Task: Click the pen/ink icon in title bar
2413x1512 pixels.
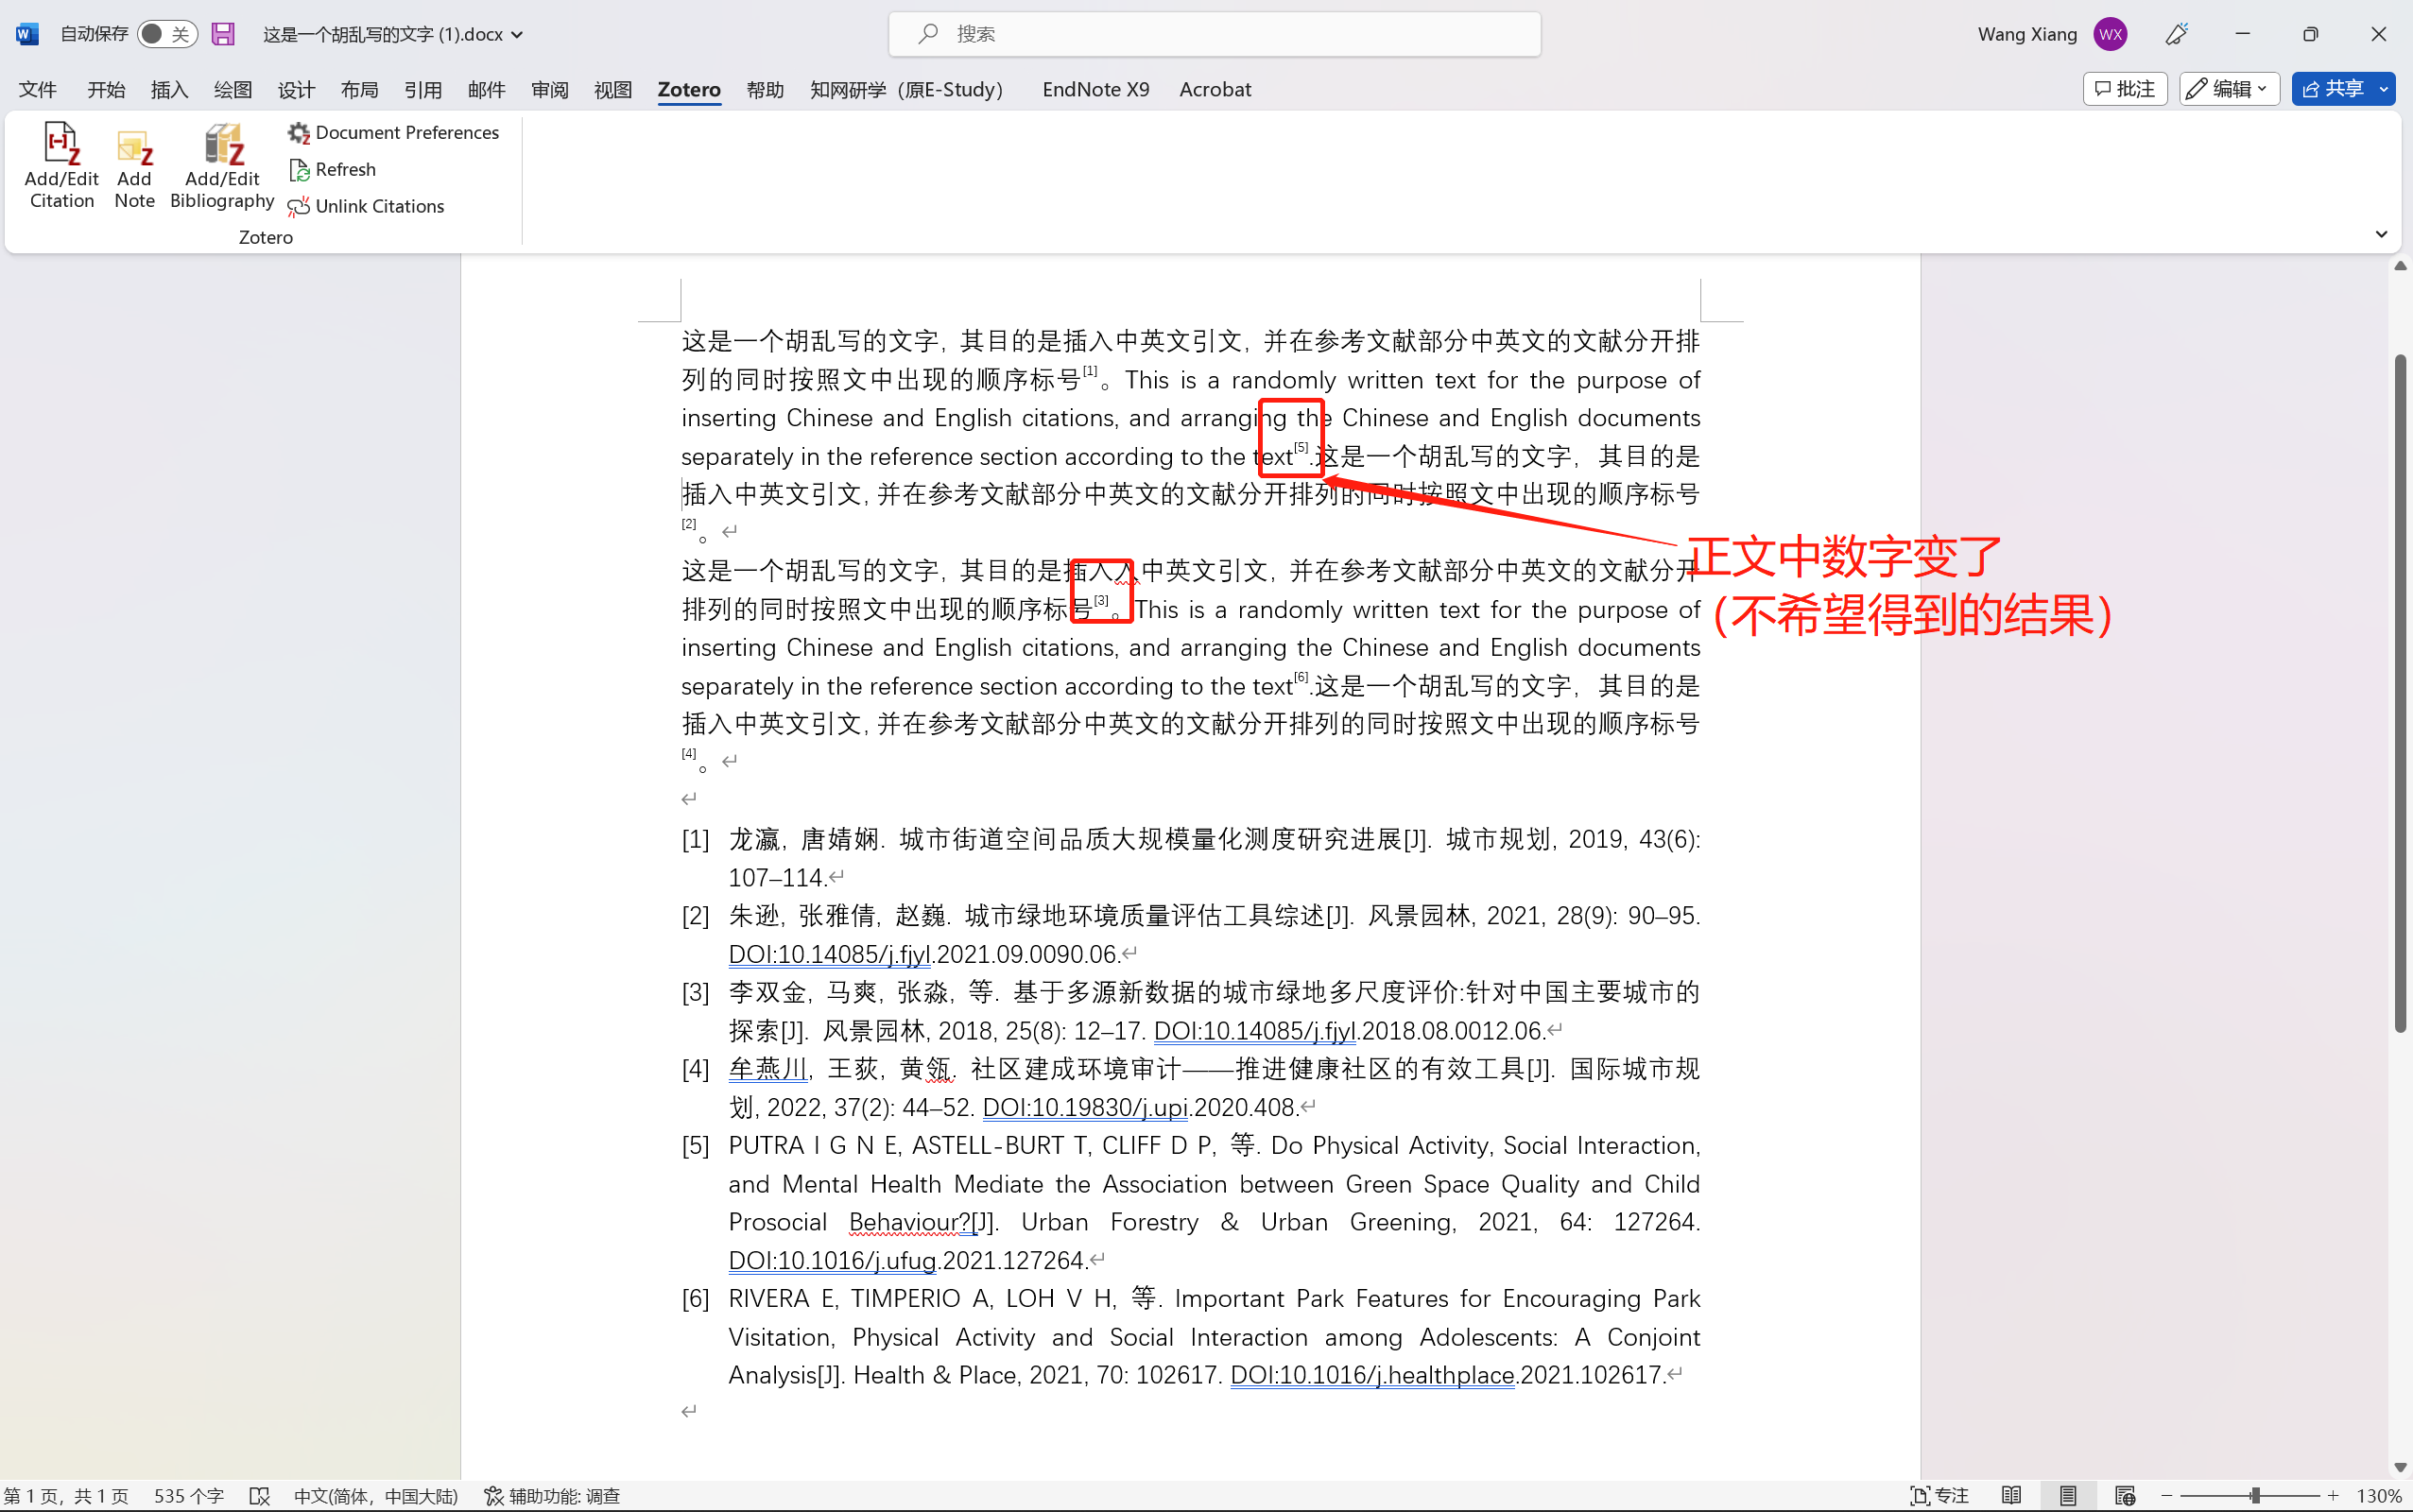Action: pos(2177,34)
